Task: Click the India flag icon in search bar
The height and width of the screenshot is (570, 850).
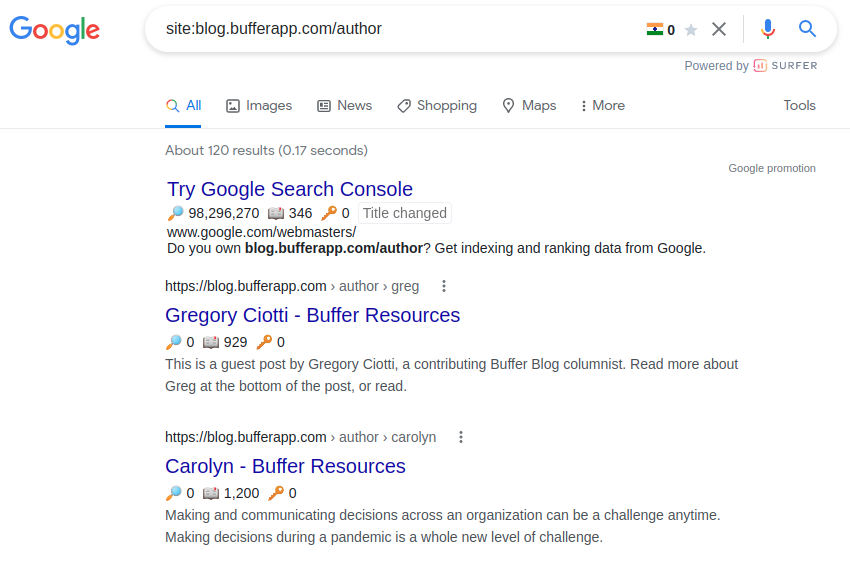Action: pyautogui.click(x=655, y=29)
